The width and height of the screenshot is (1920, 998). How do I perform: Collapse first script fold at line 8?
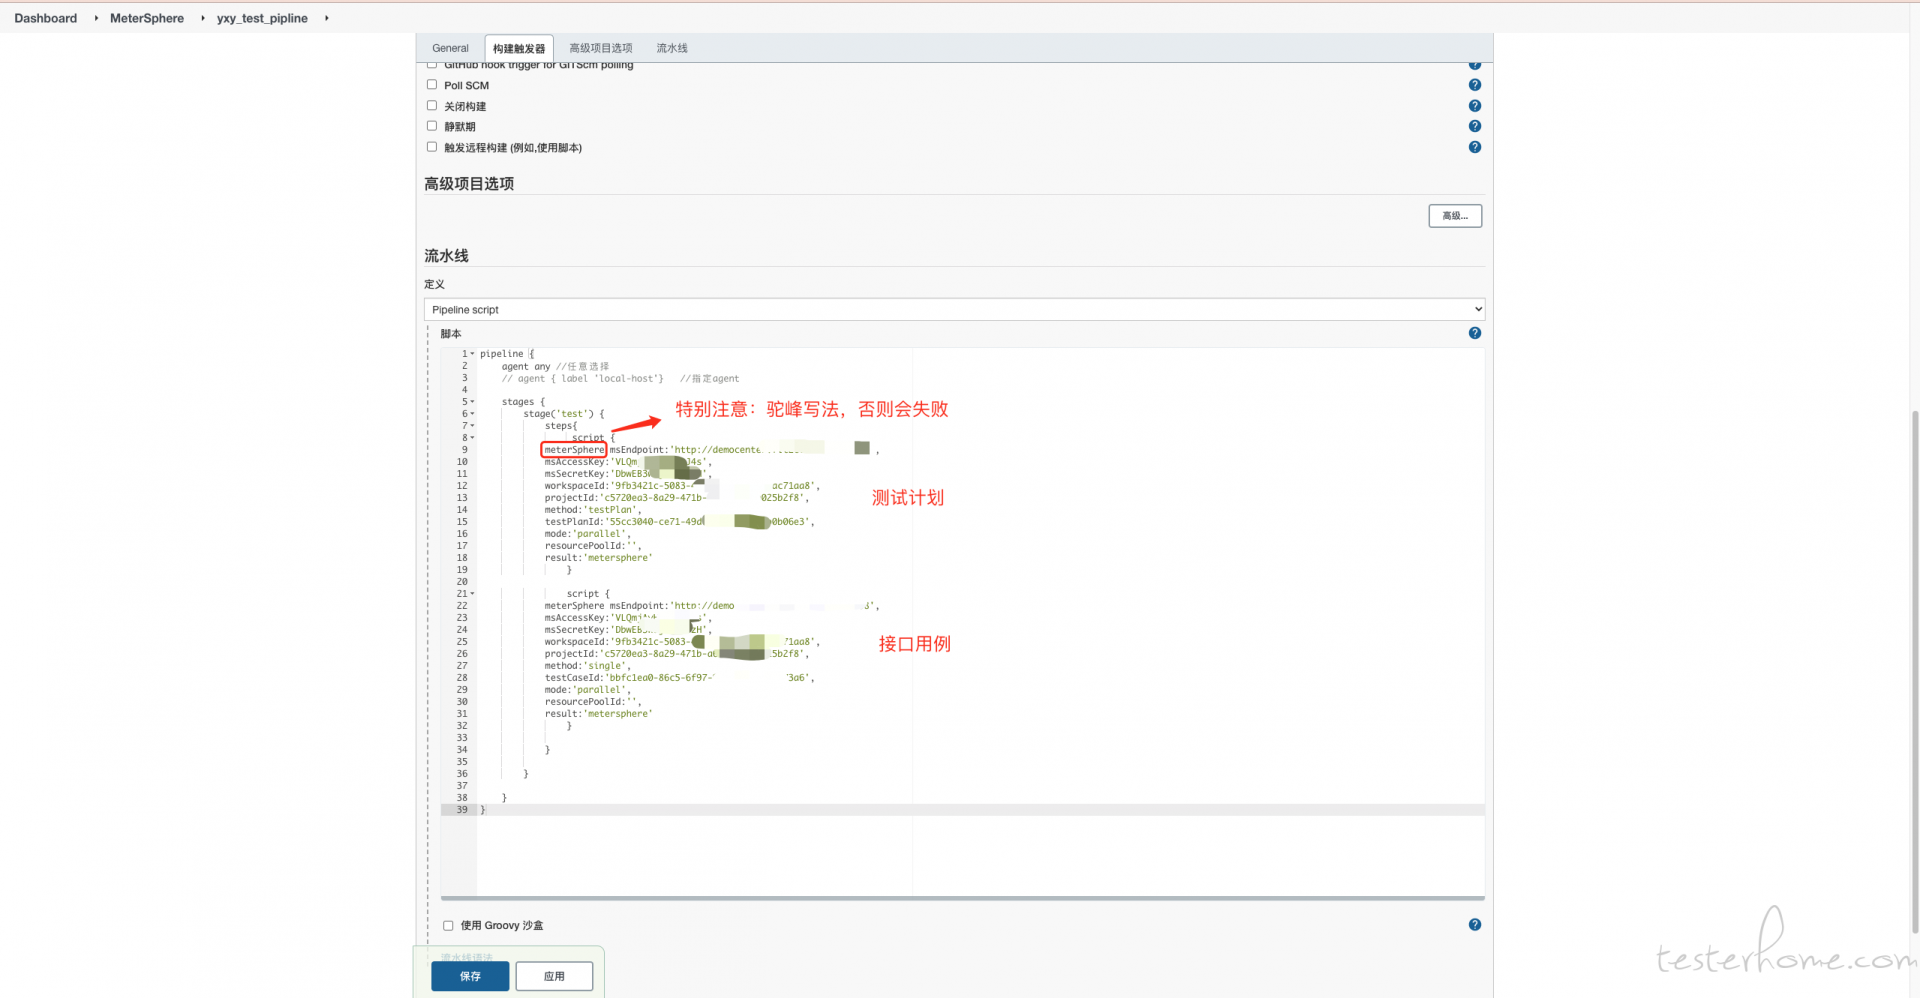(x=473, y=438)
